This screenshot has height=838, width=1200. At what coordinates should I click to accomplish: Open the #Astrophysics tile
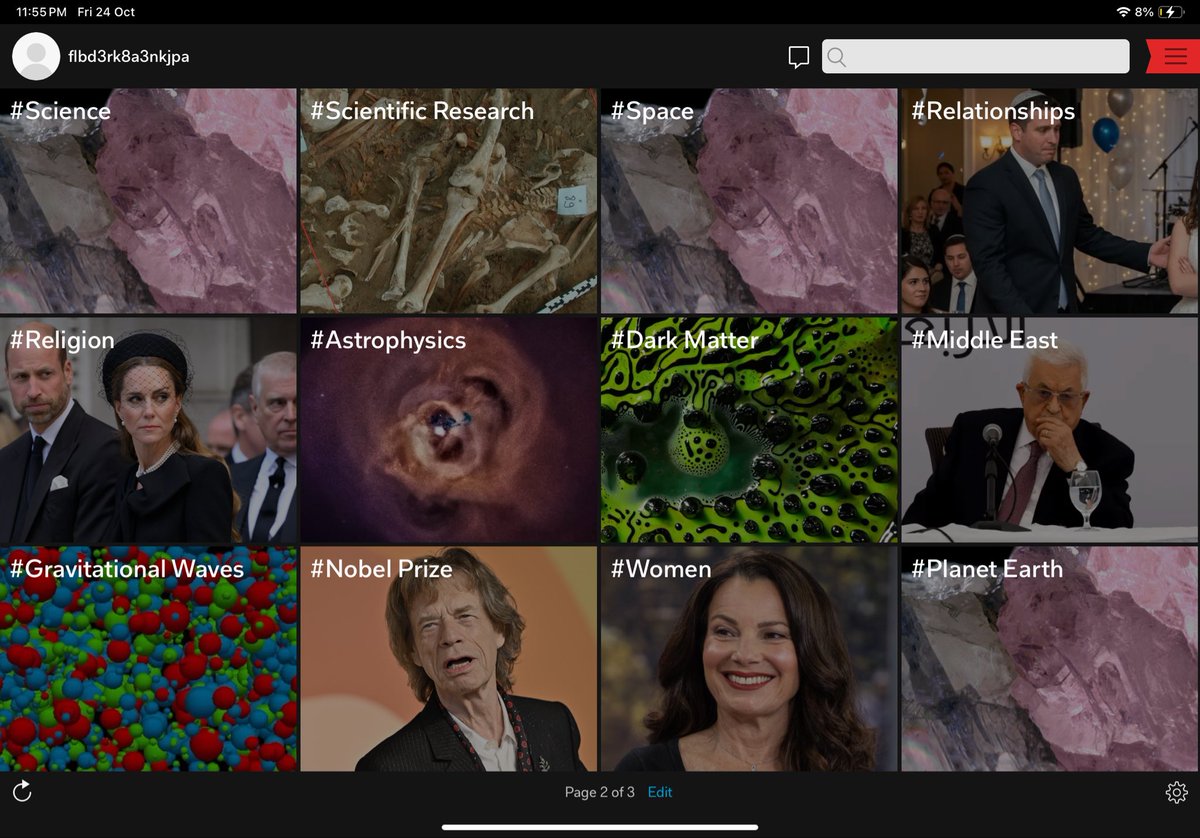pos(449,430)
